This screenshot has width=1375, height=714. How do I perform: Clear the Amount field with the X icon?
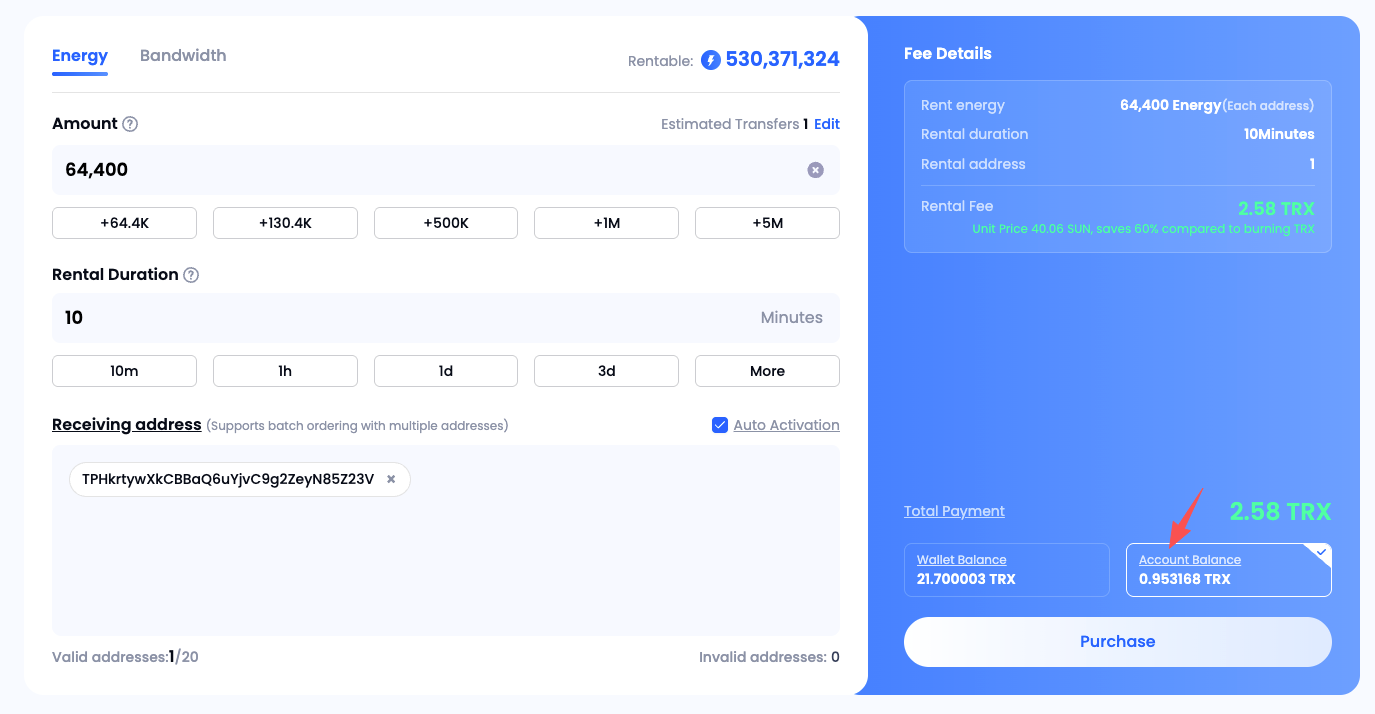pyautogui.click(x=816, y=170)
